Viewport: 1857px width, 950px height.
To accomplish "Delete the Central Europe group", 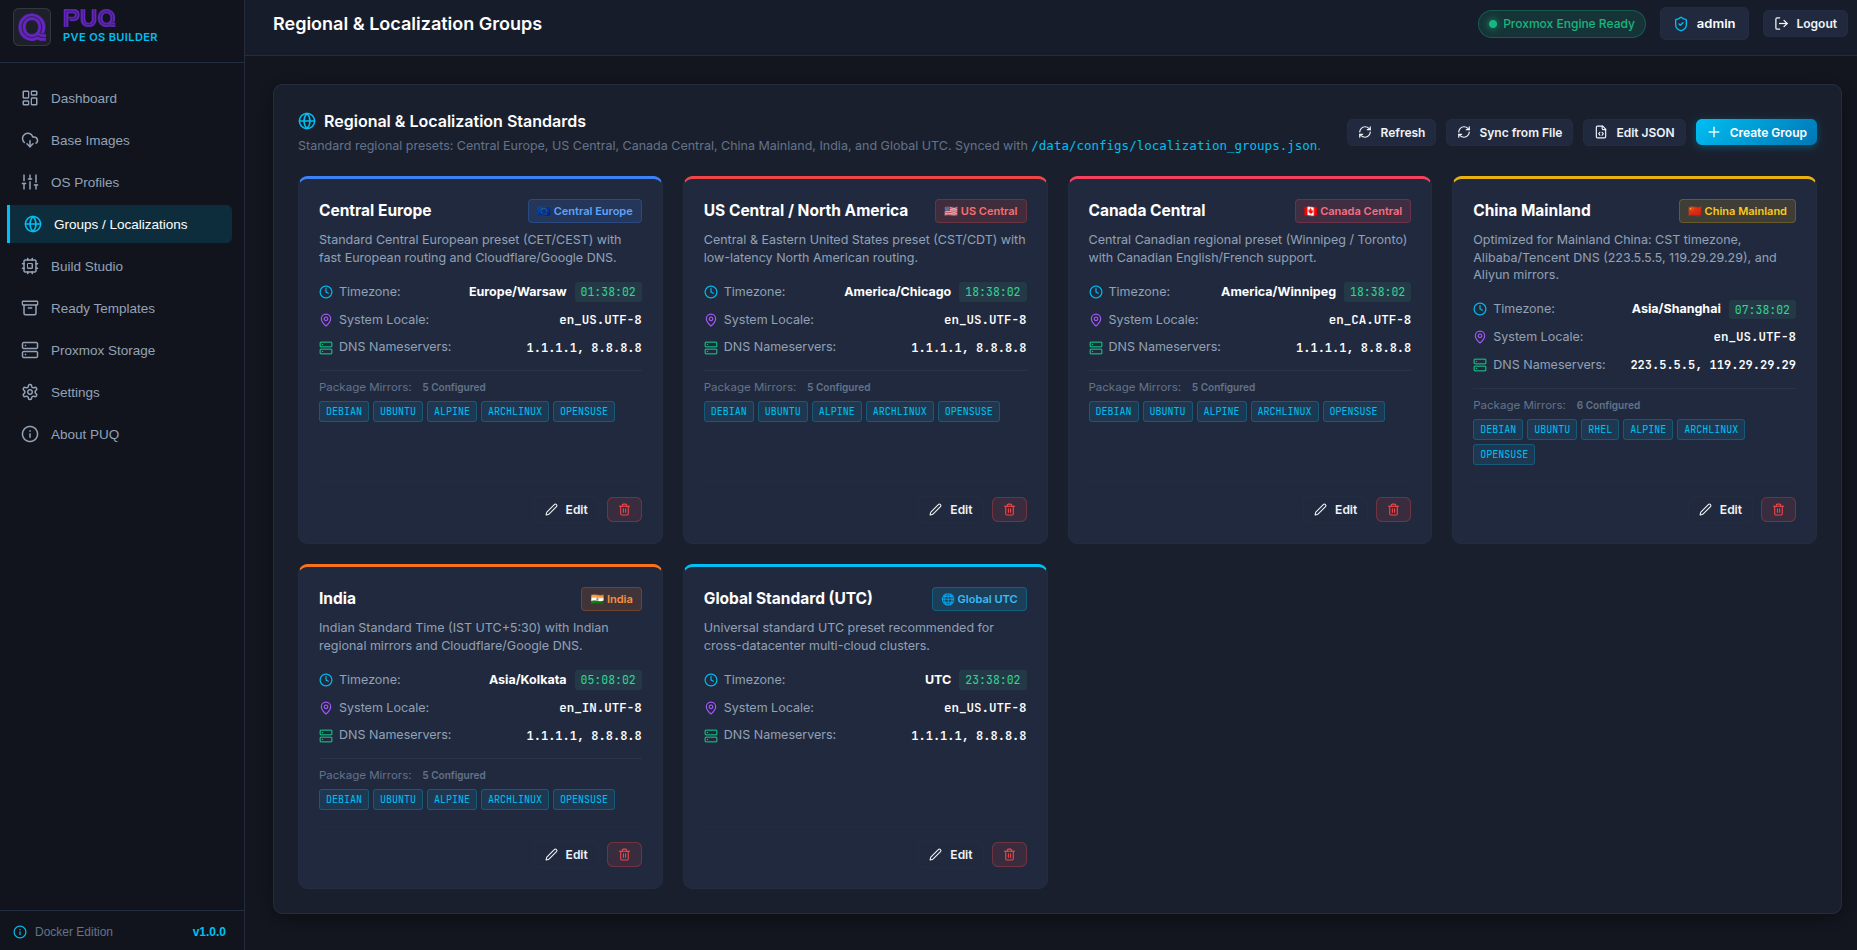I will click(x=624, y=510).
